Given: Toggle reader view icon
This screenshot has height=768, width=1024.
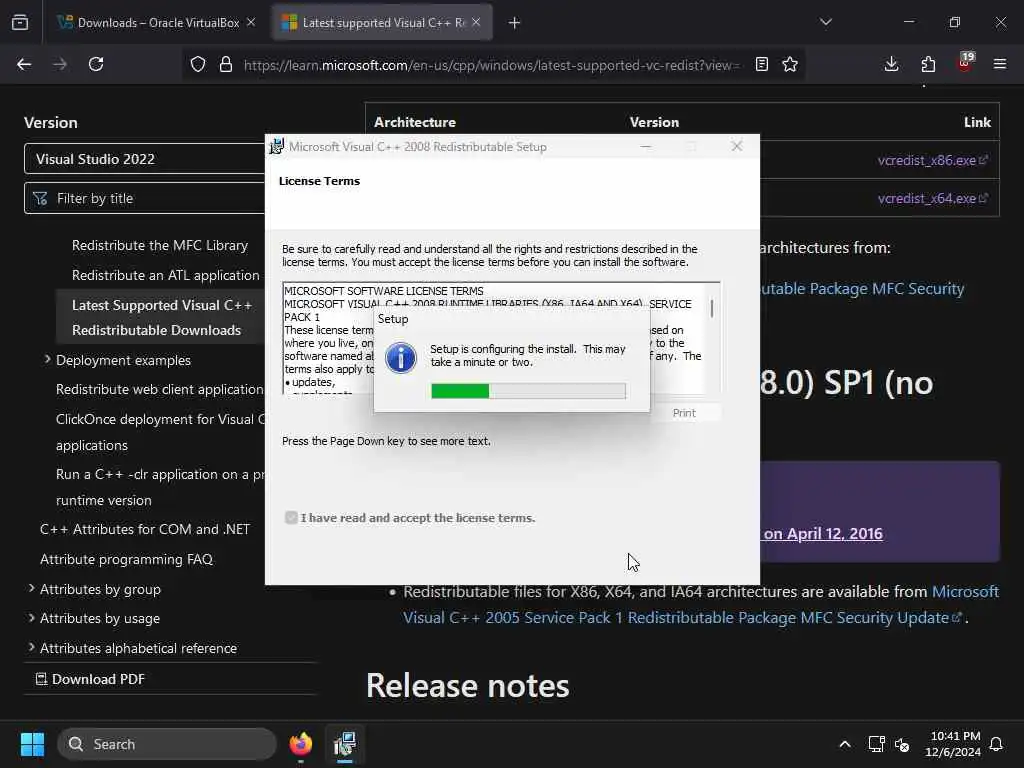Looking at the screenshot, I should point(761,64).
